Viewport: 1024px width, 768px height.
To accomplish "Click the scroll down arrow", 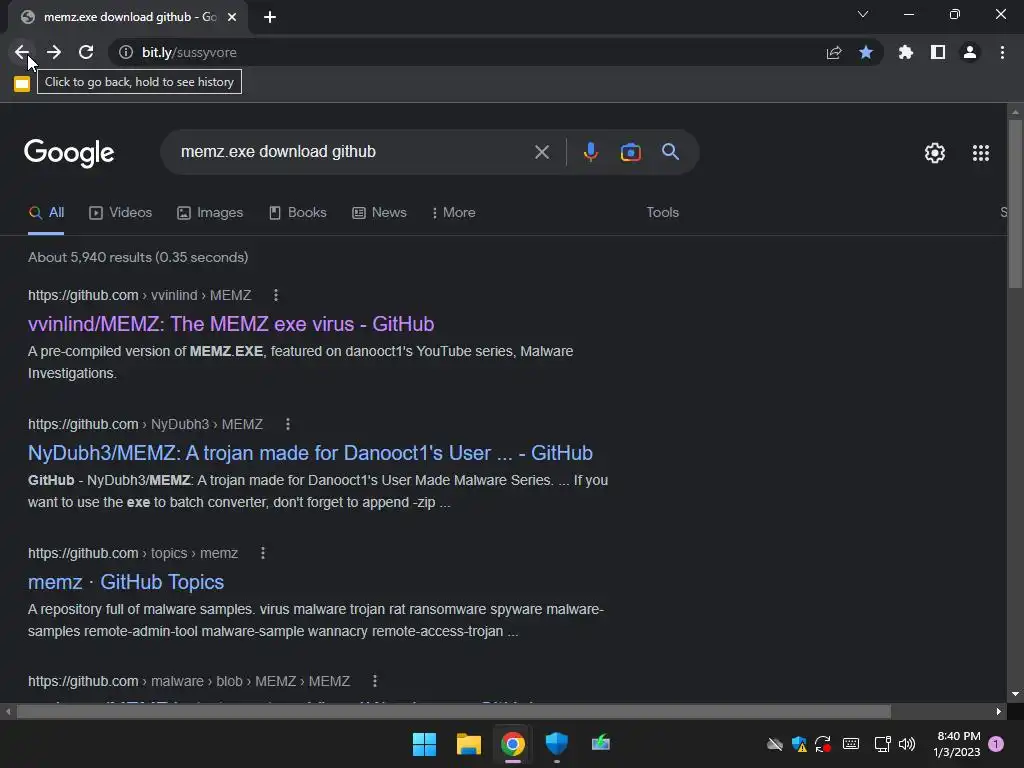I will (1015, 695).
